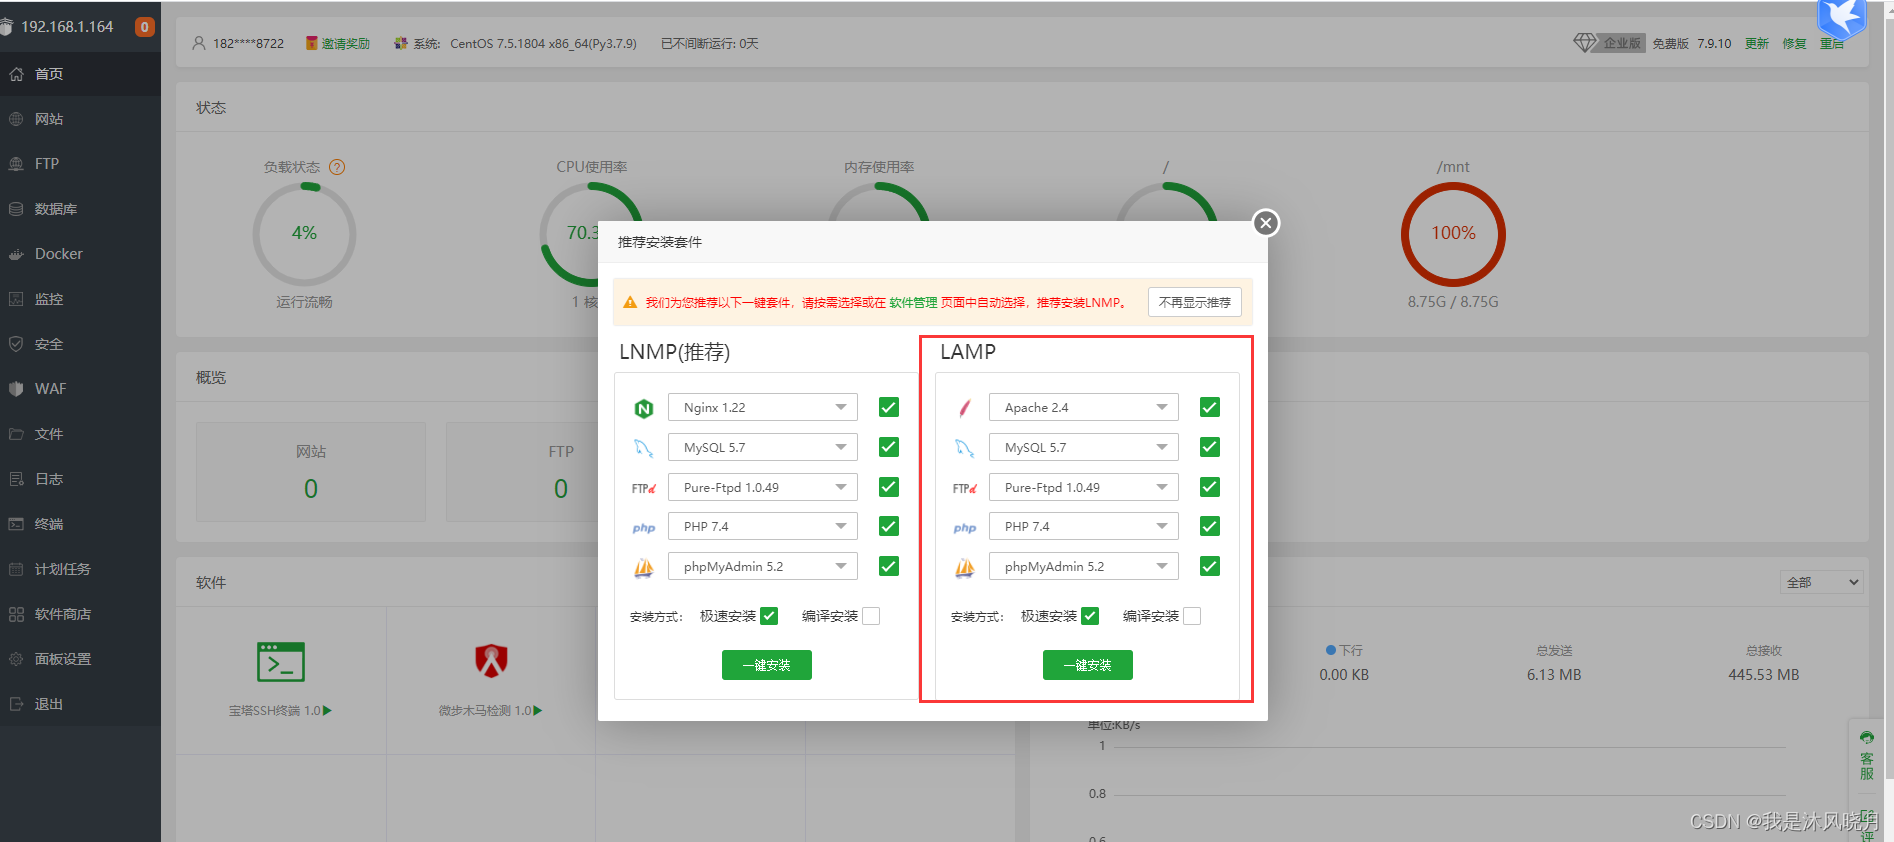Open the Nginx 1.22 version dropdown
This screenshot has width=1894, height=842.
pyautogui.click(x=763, y=407)
